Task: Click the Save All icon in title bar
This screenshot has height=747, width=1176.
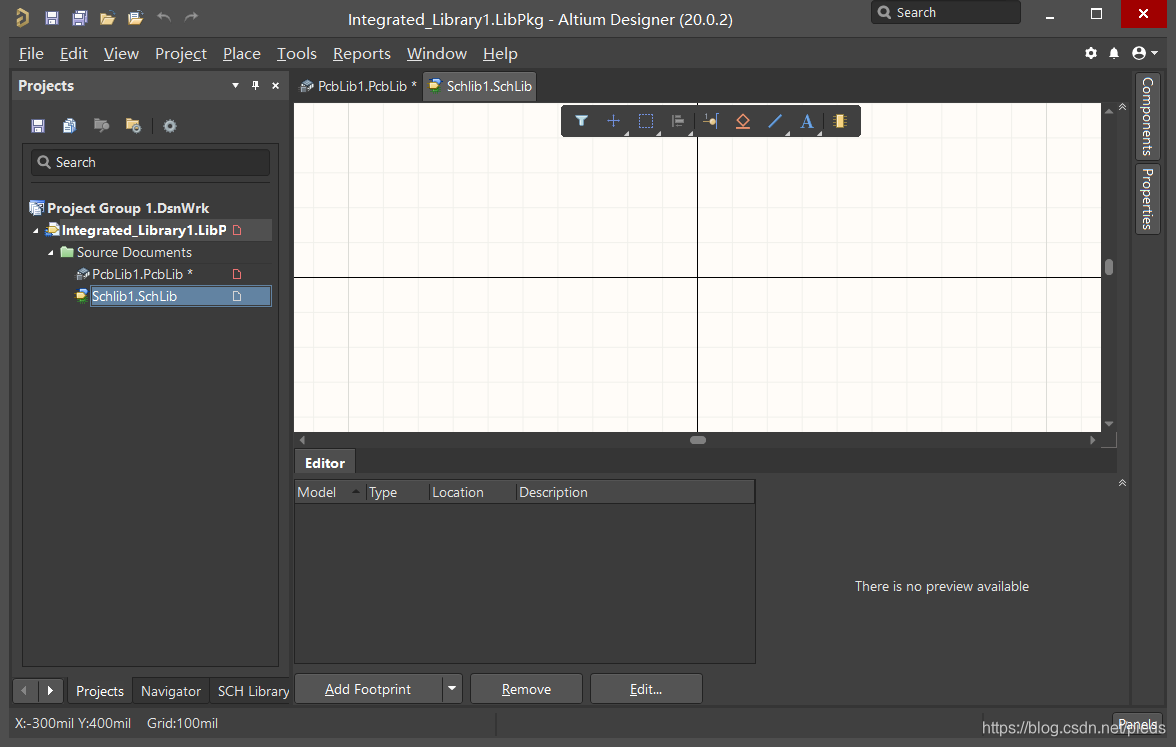Action: point(80,18)
